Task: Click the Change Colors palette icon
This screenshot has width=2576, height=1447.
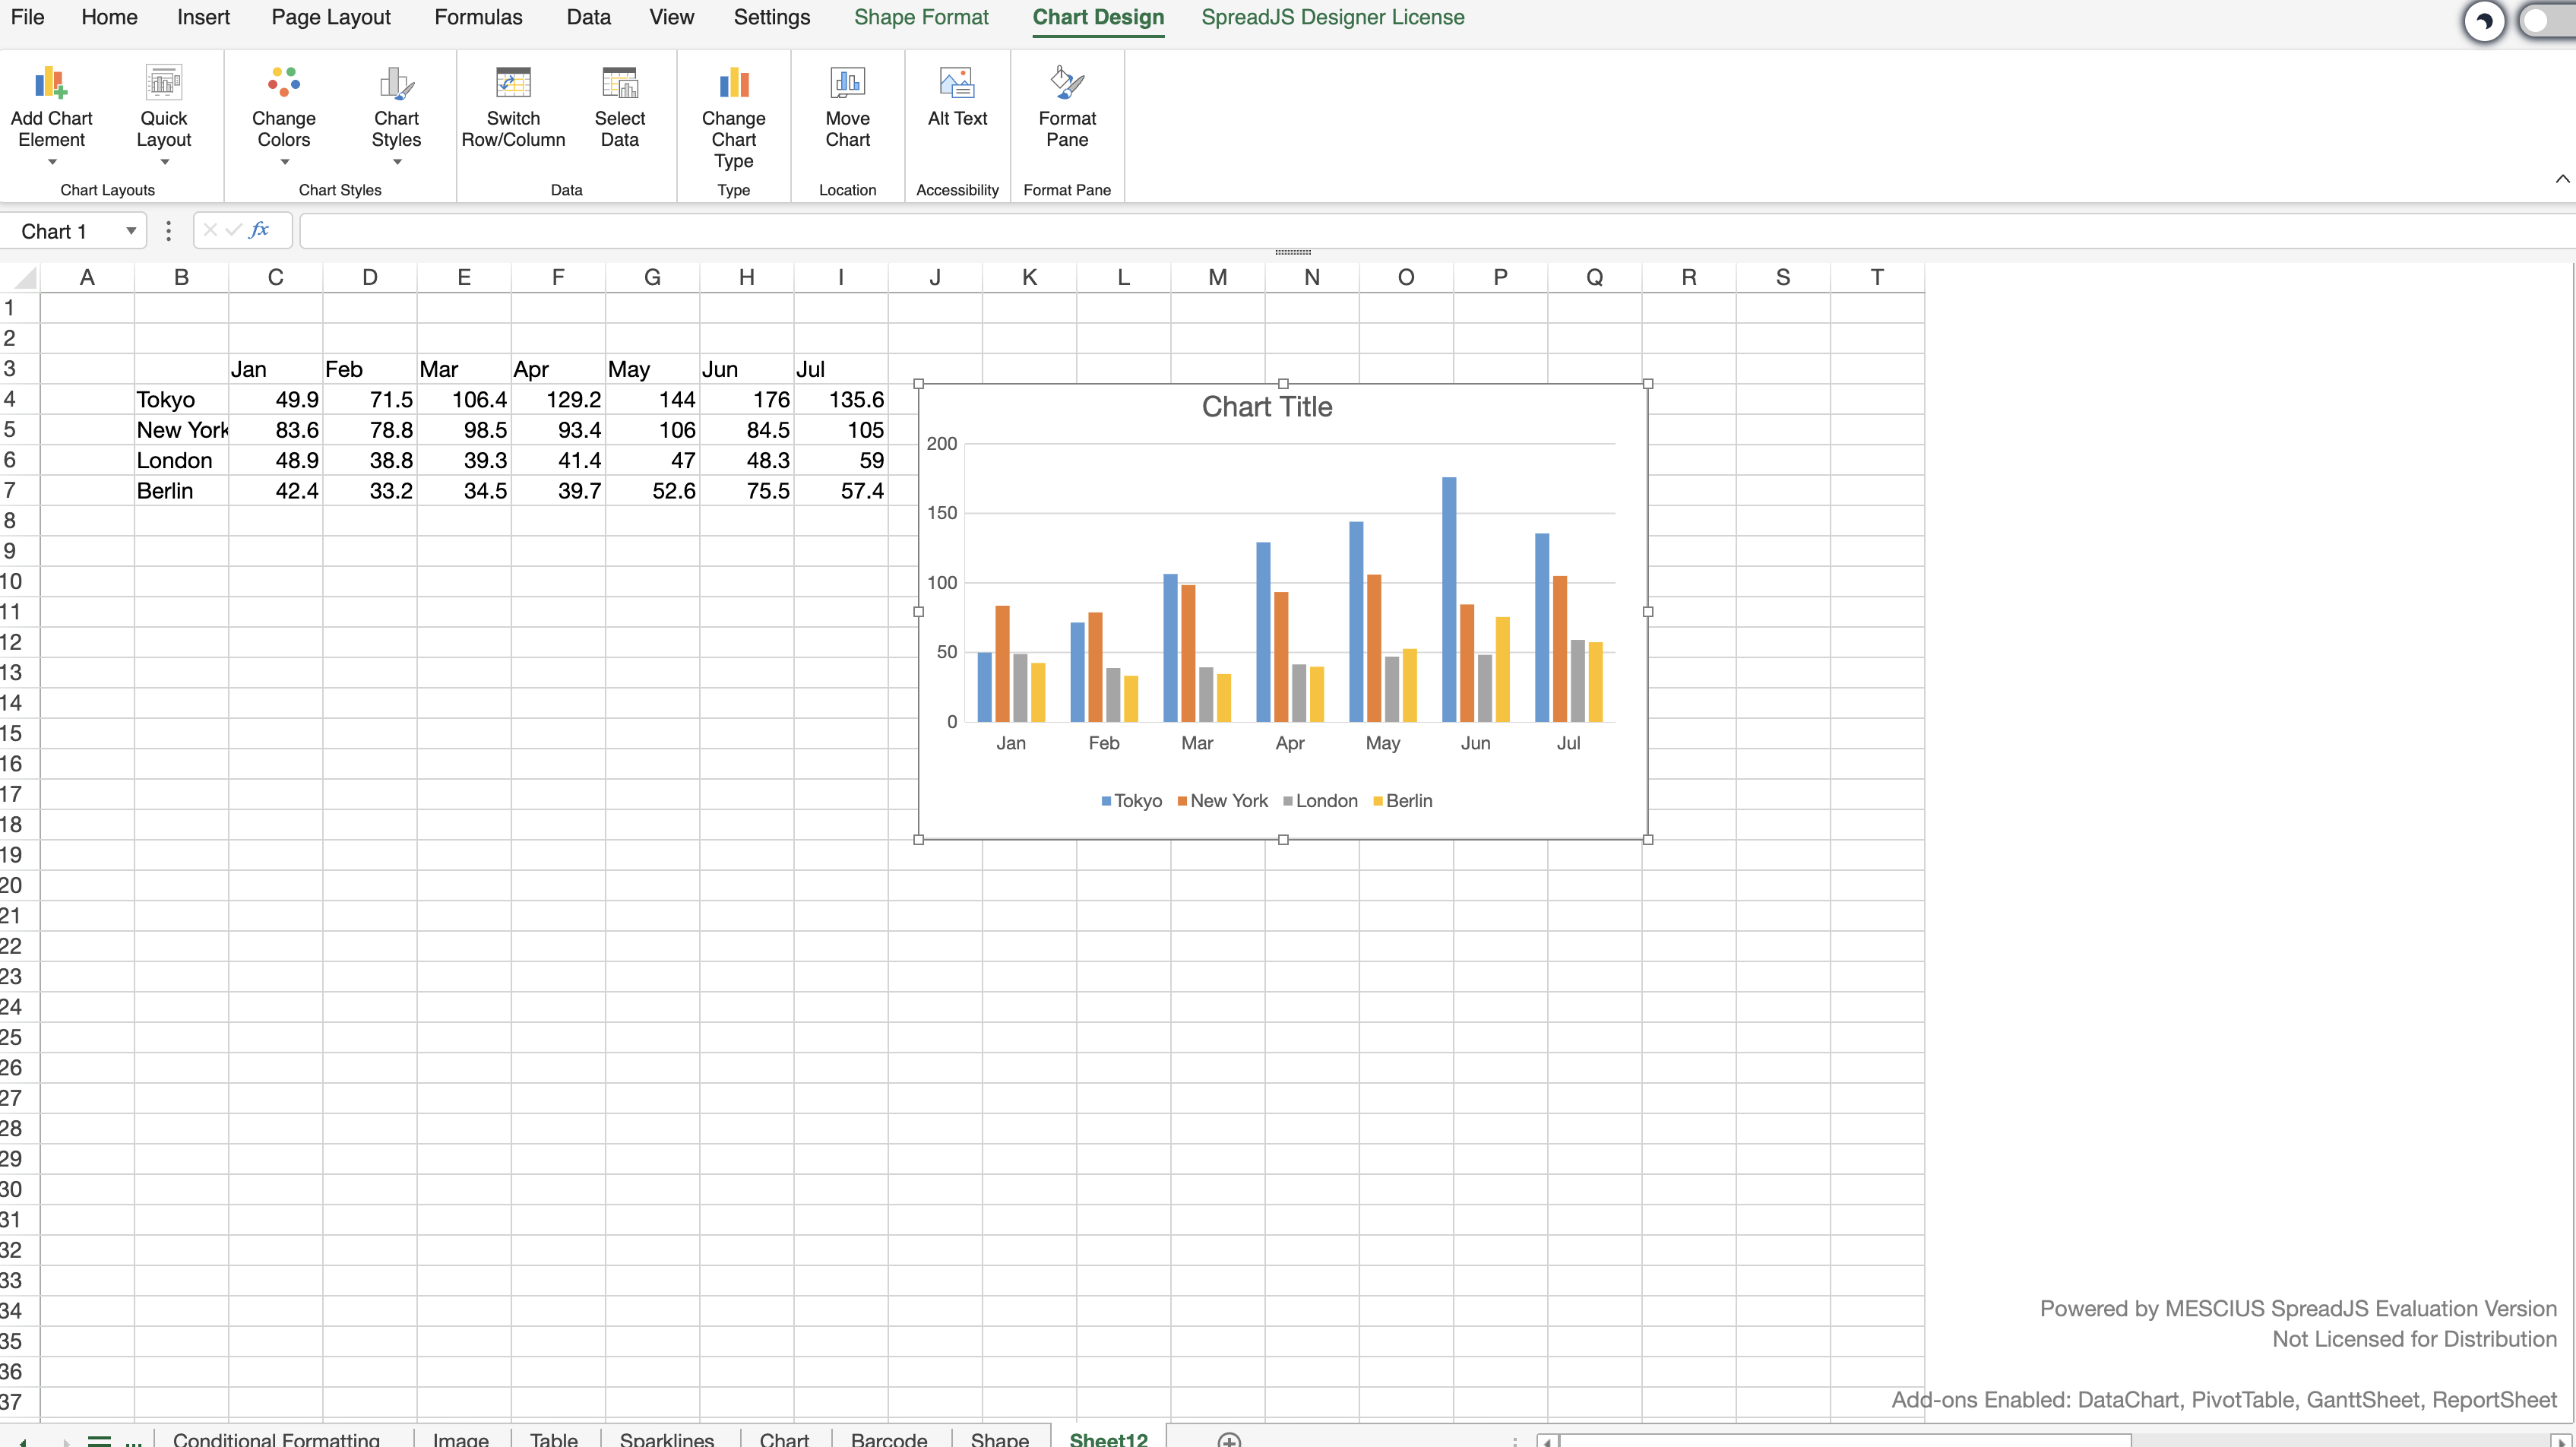Action: click(x=283, y=83)
